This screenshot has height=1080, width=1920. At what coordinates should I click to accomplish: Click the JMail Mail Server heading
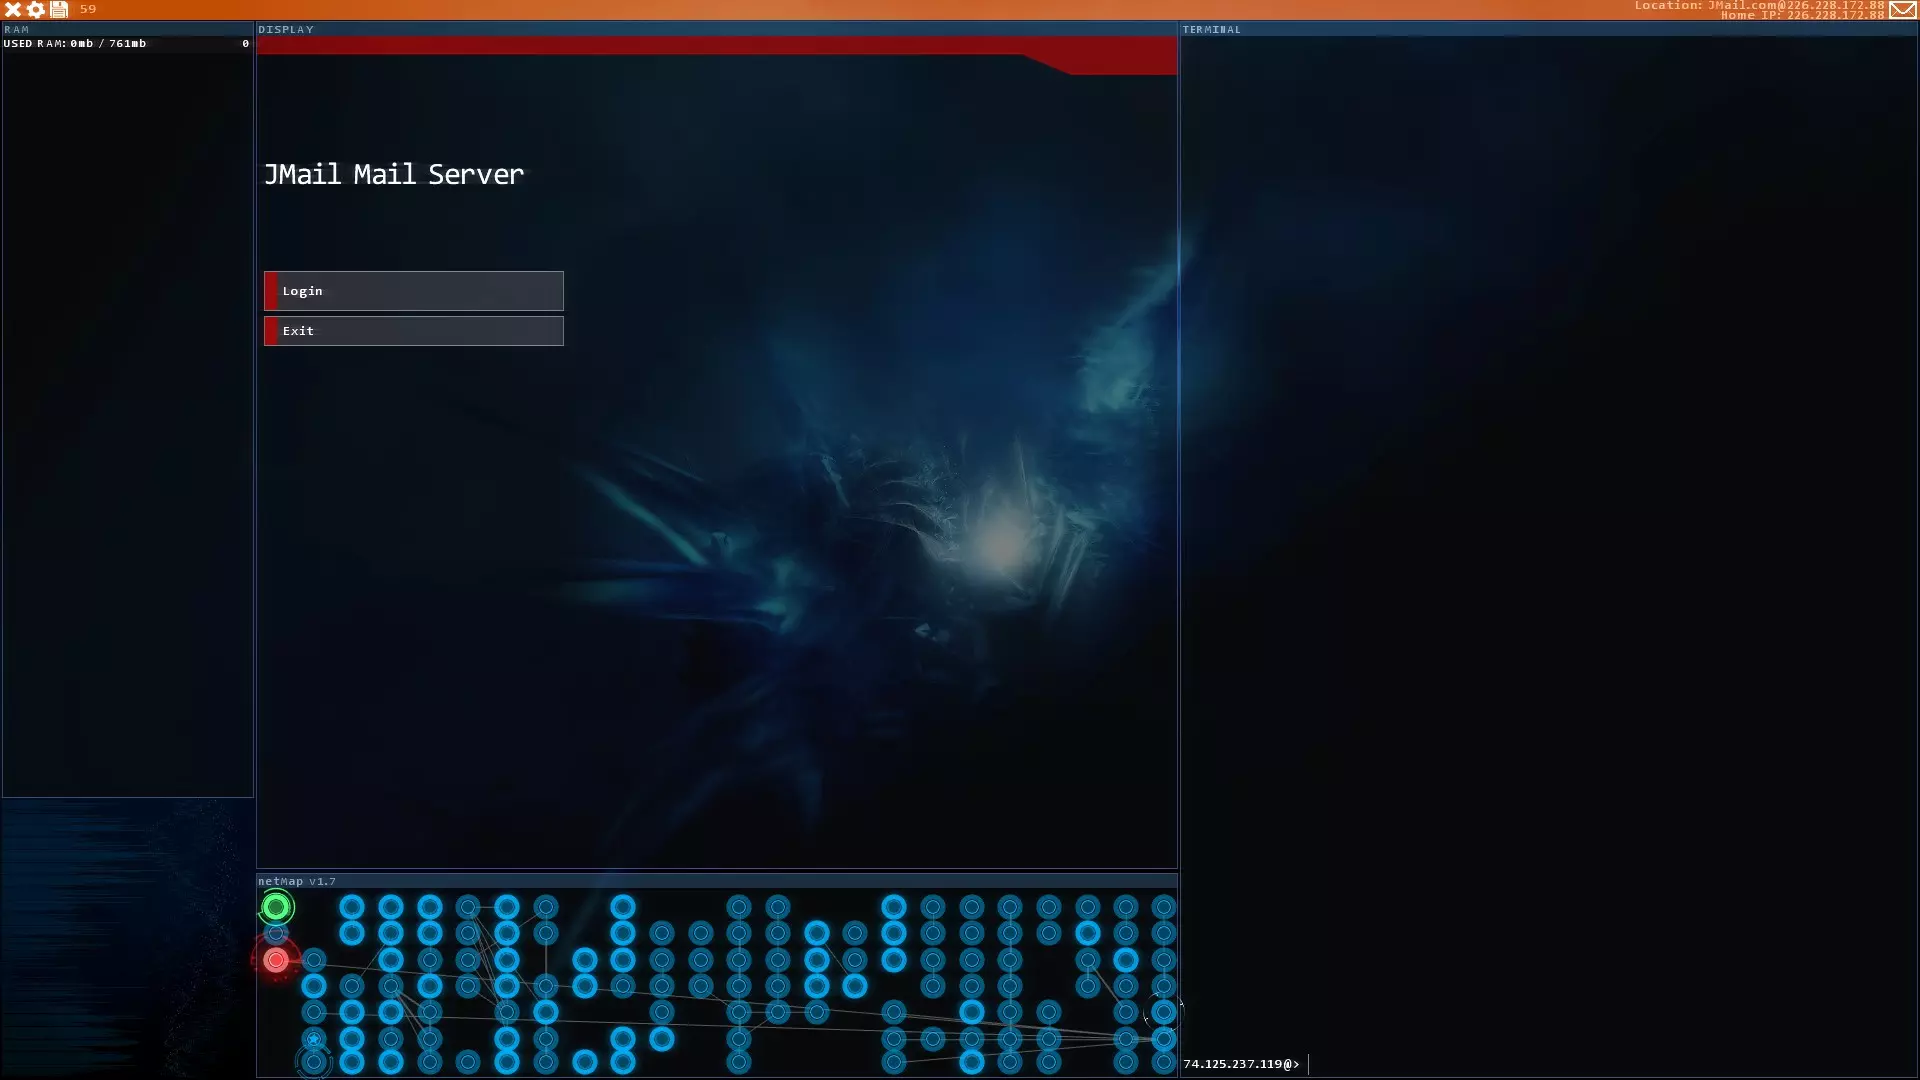(x=393, y=174)
